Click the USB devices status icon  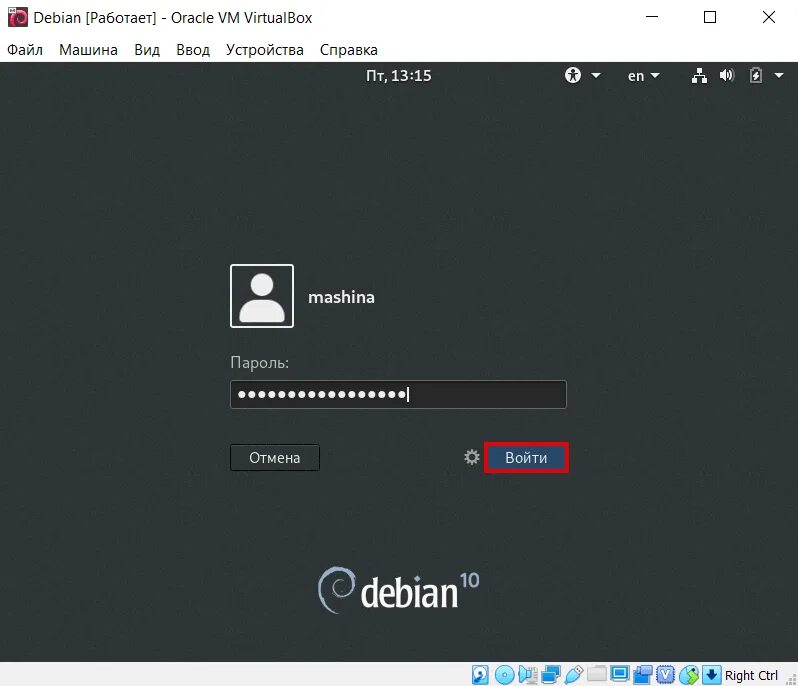click(574, 675)
